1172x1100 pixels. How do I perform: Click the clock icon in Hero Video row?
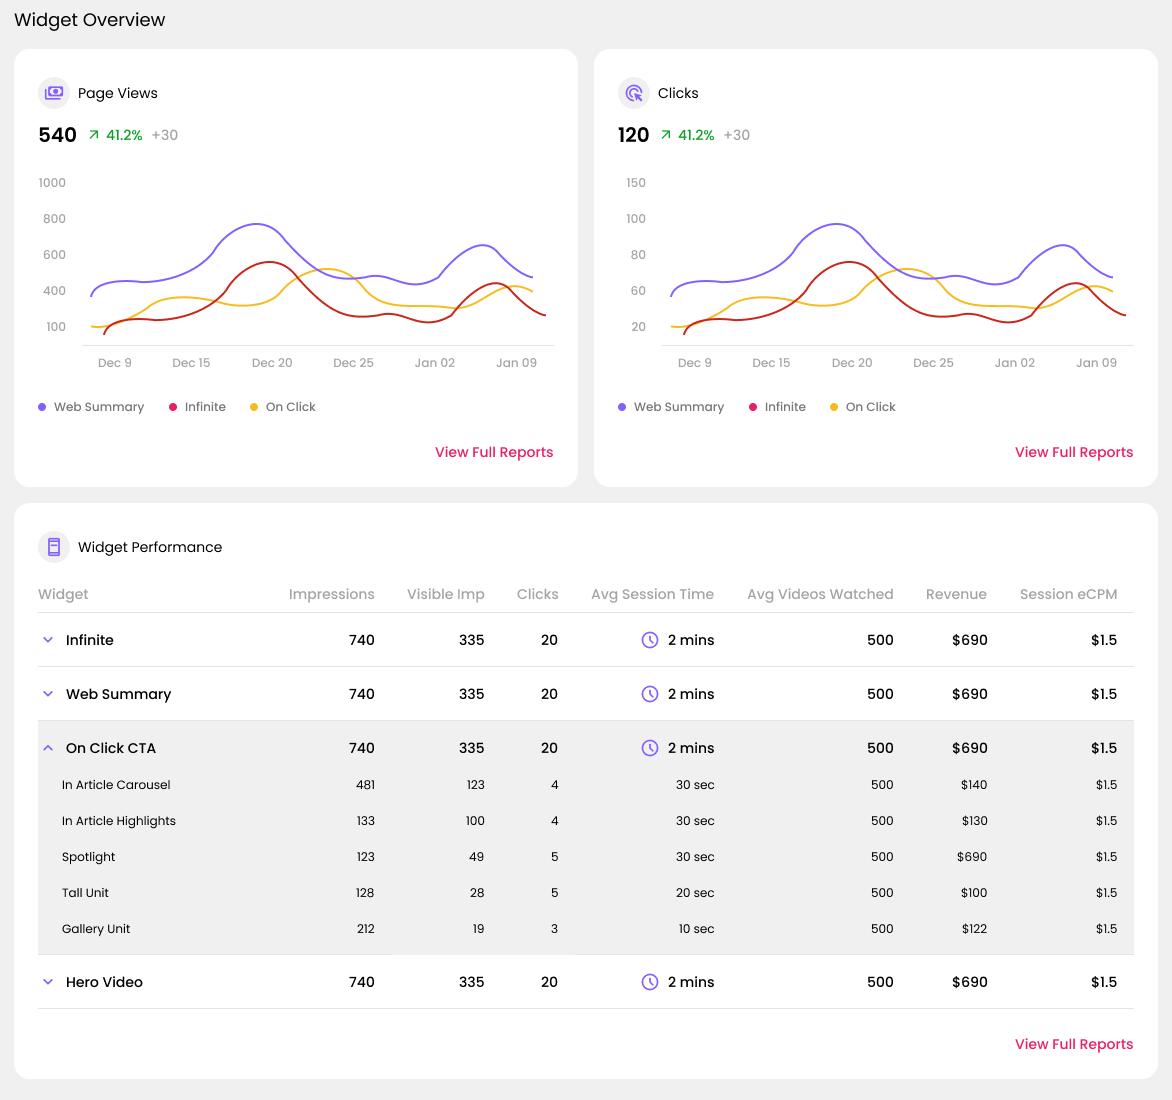point(650,982)
